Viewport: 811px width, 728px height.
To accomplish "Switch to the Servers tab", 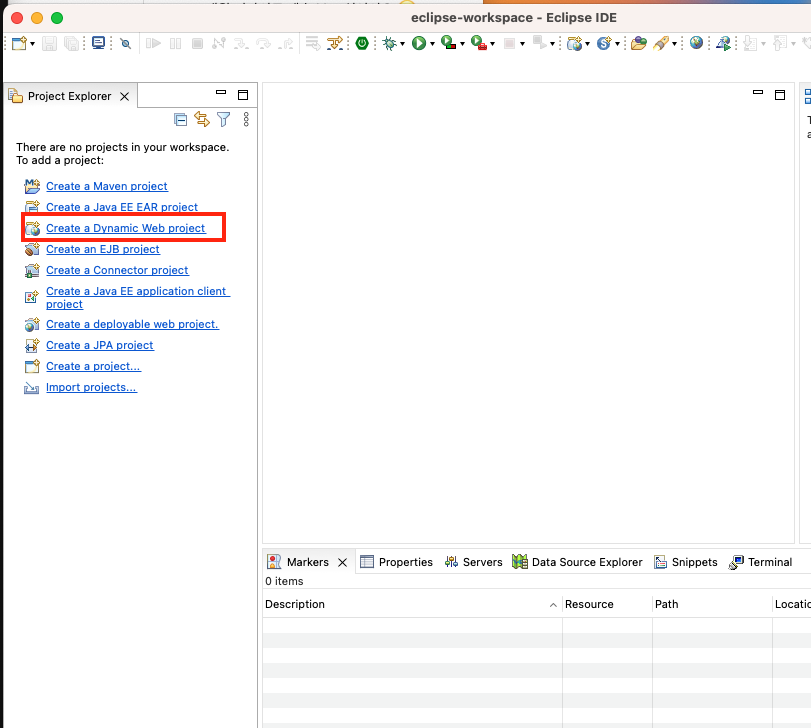I will [x=473, y=562].
